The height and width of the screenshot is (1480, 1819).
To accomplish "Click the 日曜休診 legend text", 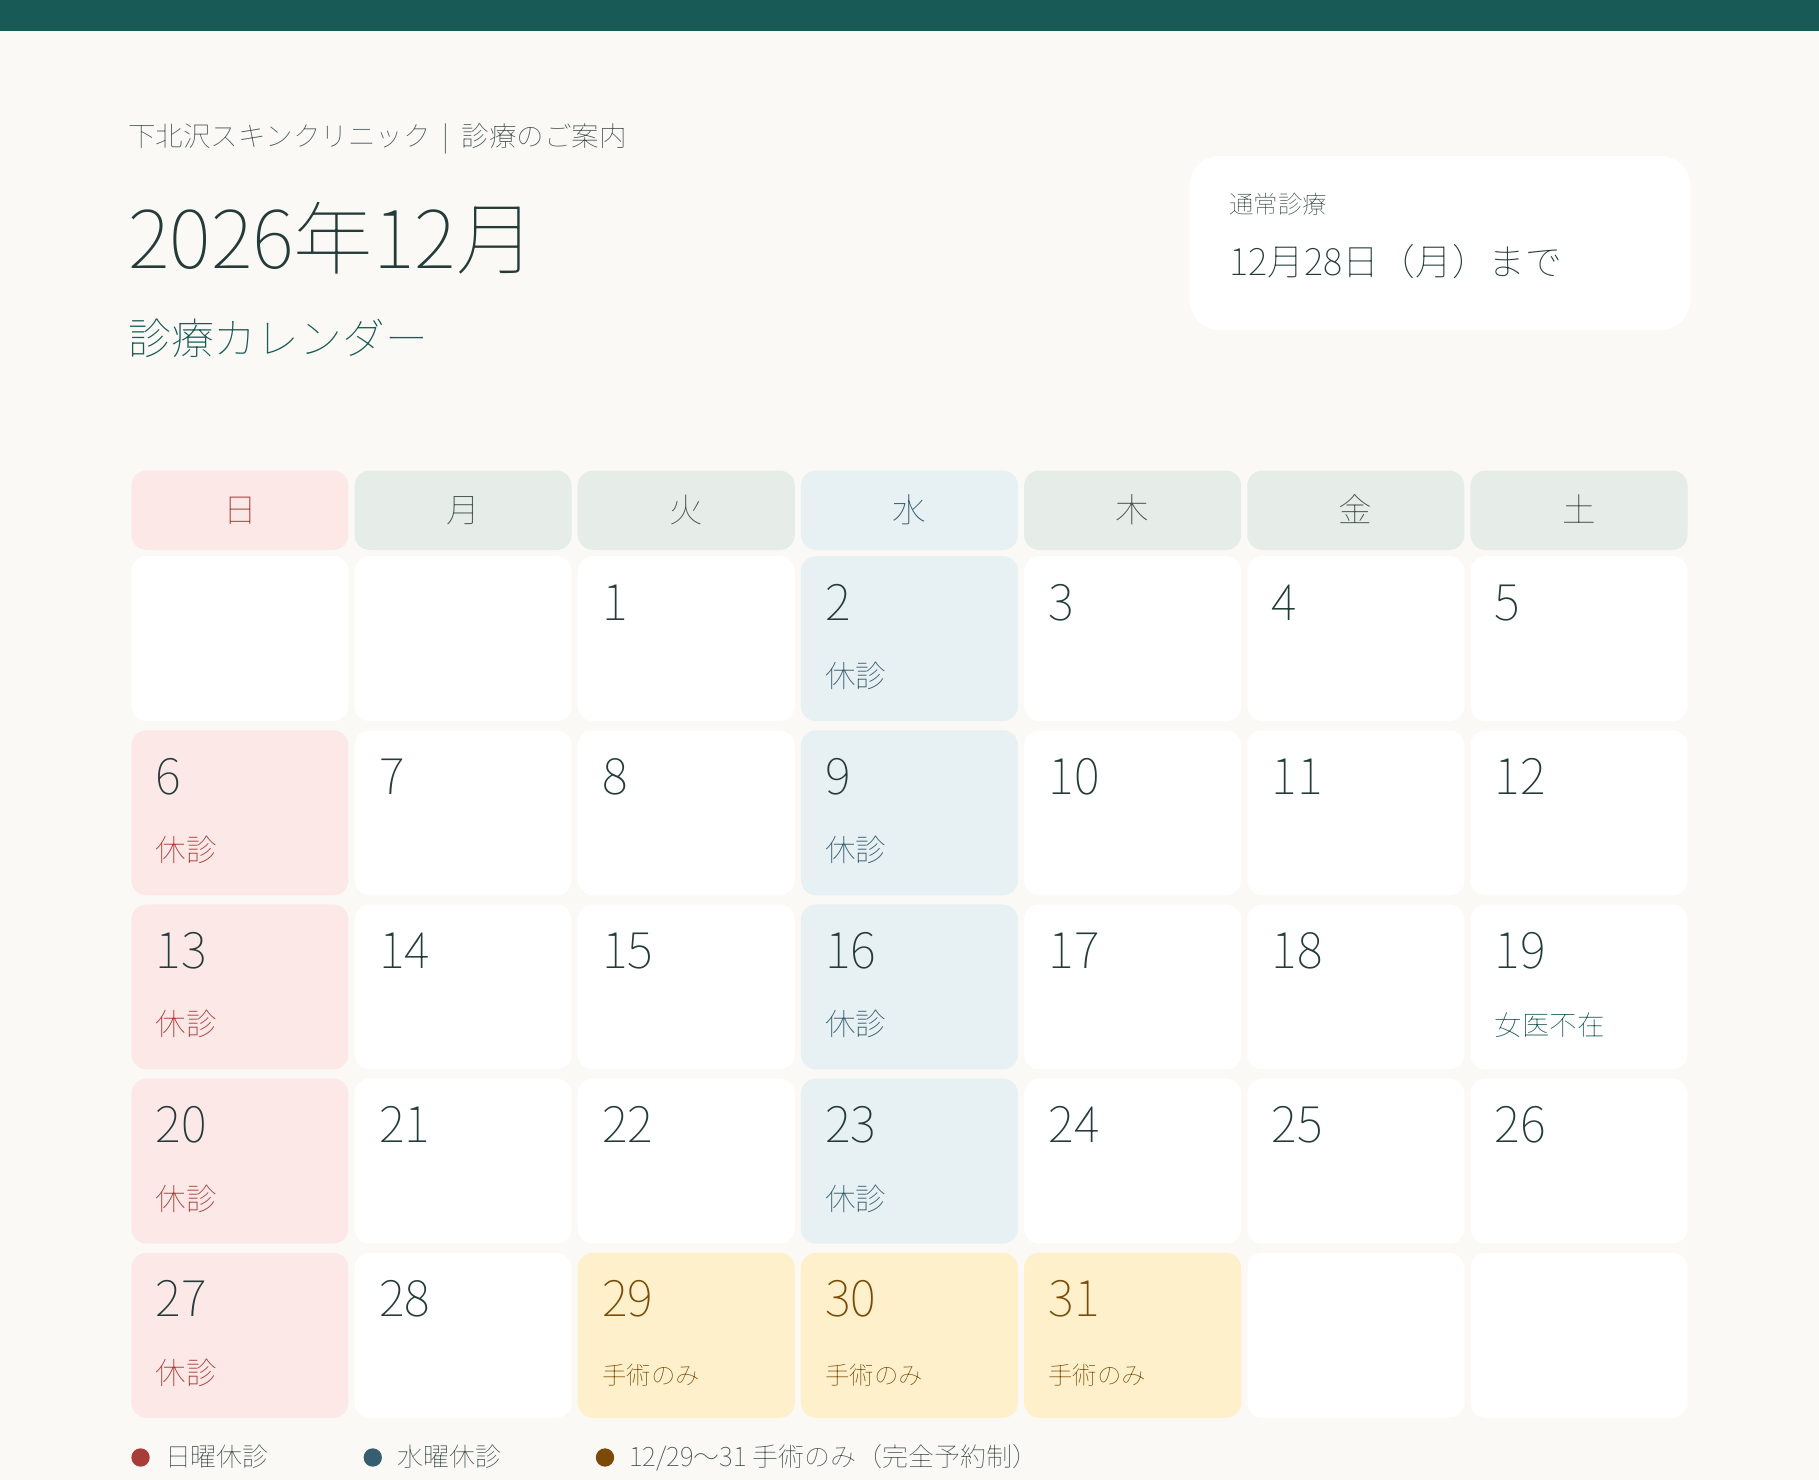I will [217, 1457].
